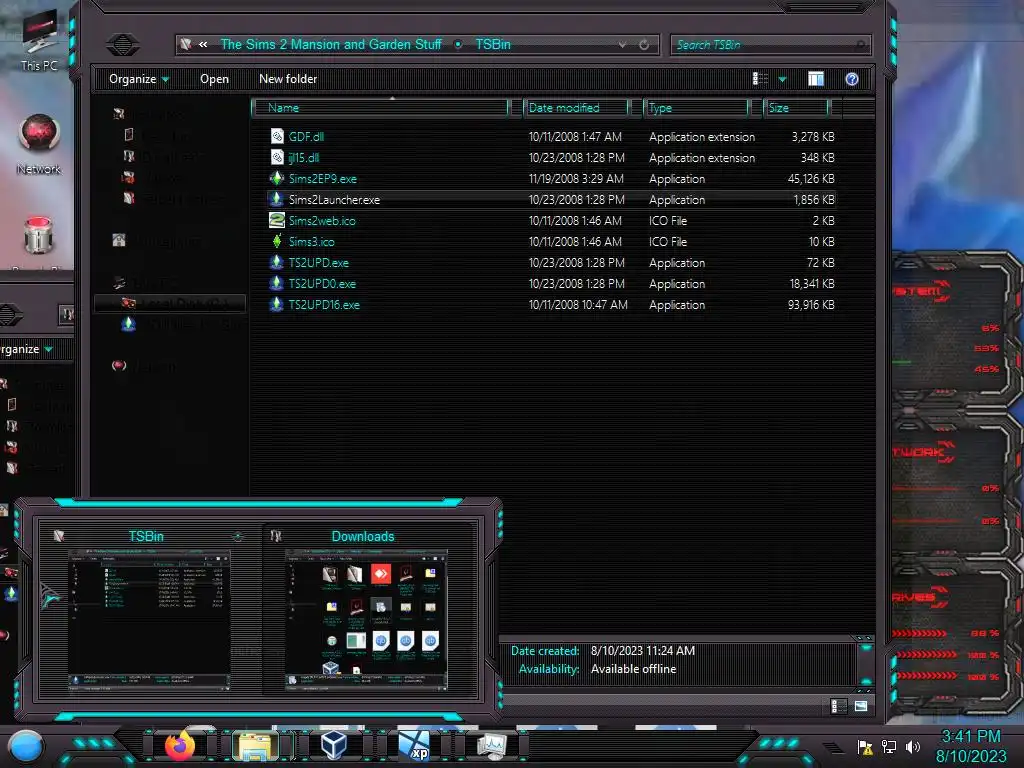Click Open in the command bar
Image resolution: width=1024 pixels, height=768 pixels.
pyautogui.click(x=214, y=79)
